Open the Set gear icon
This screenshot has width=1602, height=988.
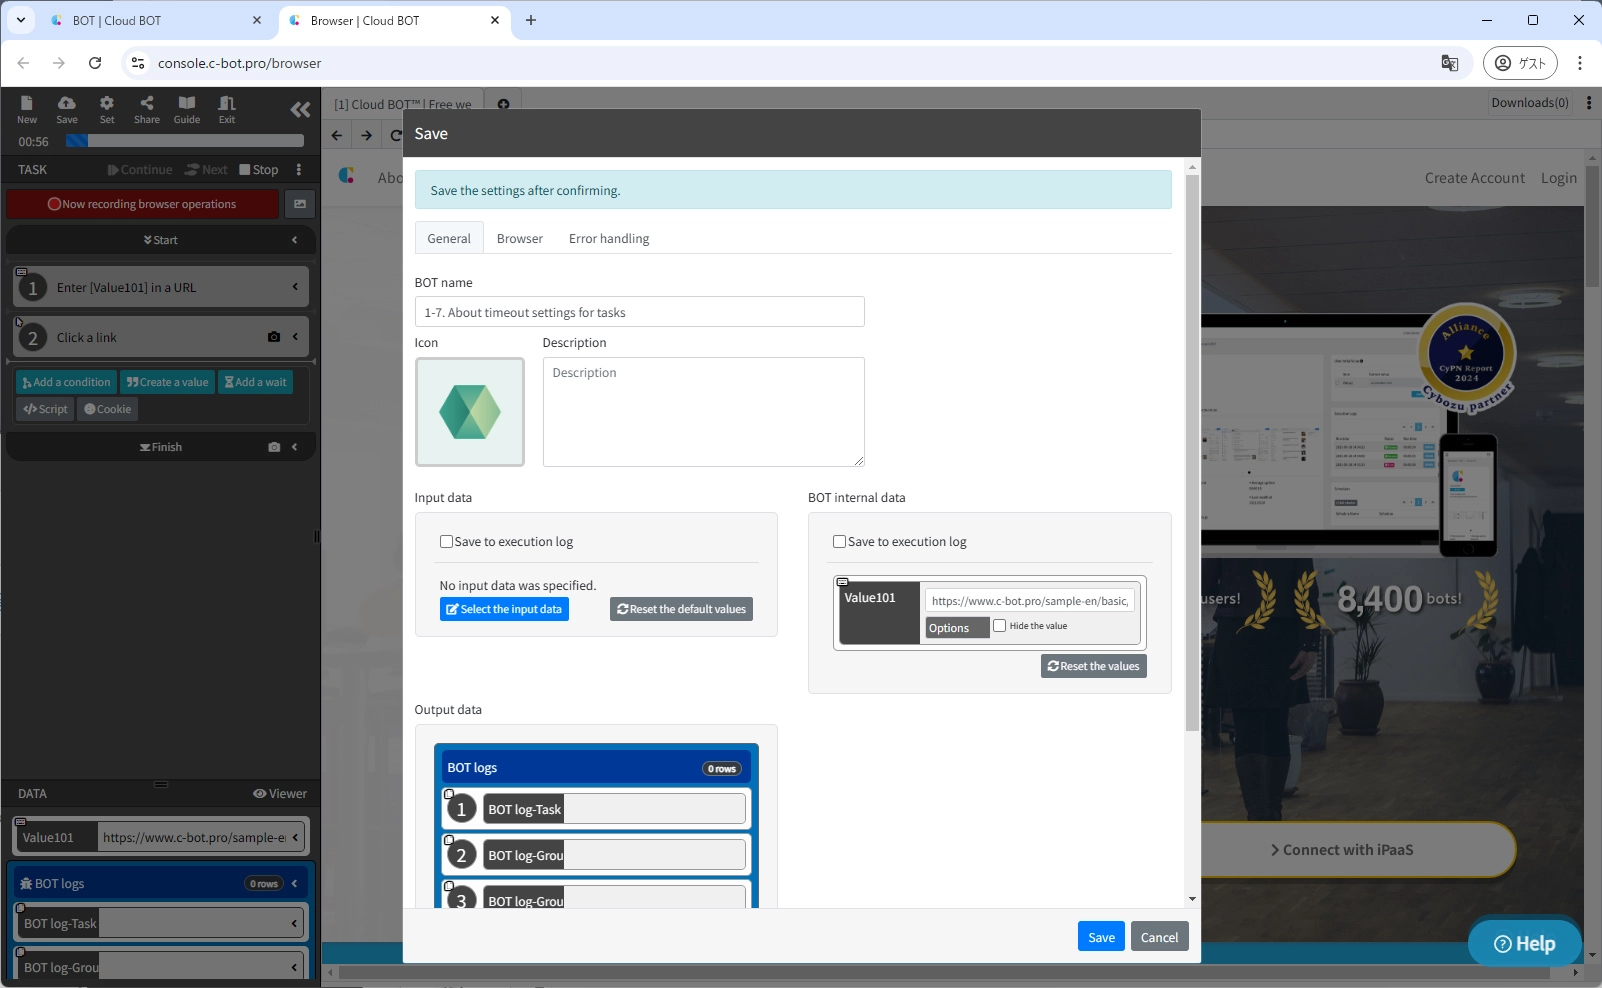click(107, 109)
